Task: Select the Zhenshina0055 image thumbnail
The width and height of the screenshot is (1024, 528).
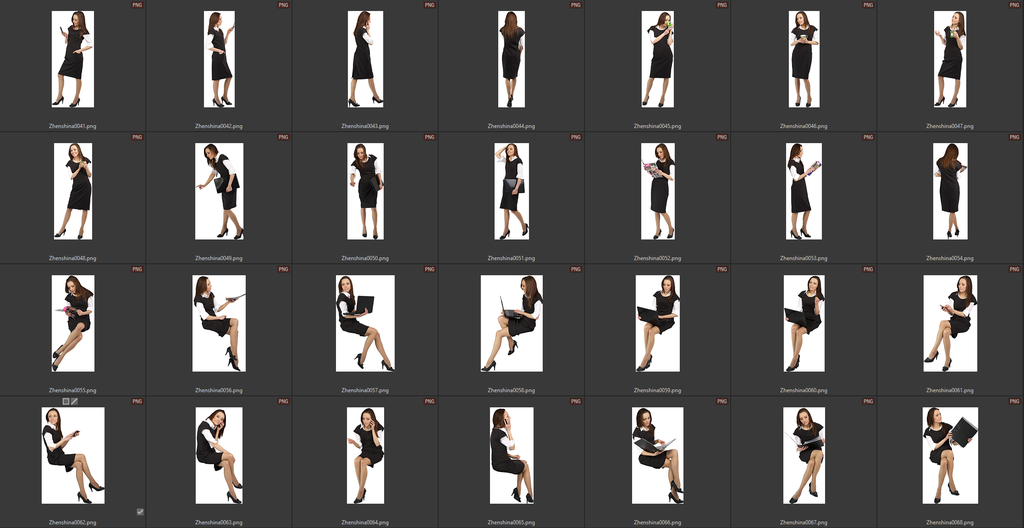Action: point(73,323)
